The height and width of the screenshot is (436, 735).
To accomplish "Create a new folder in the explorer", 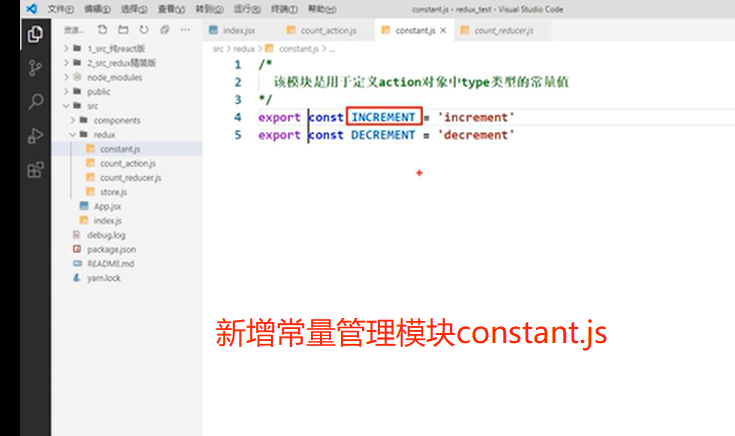I will [x=123, y=30].
